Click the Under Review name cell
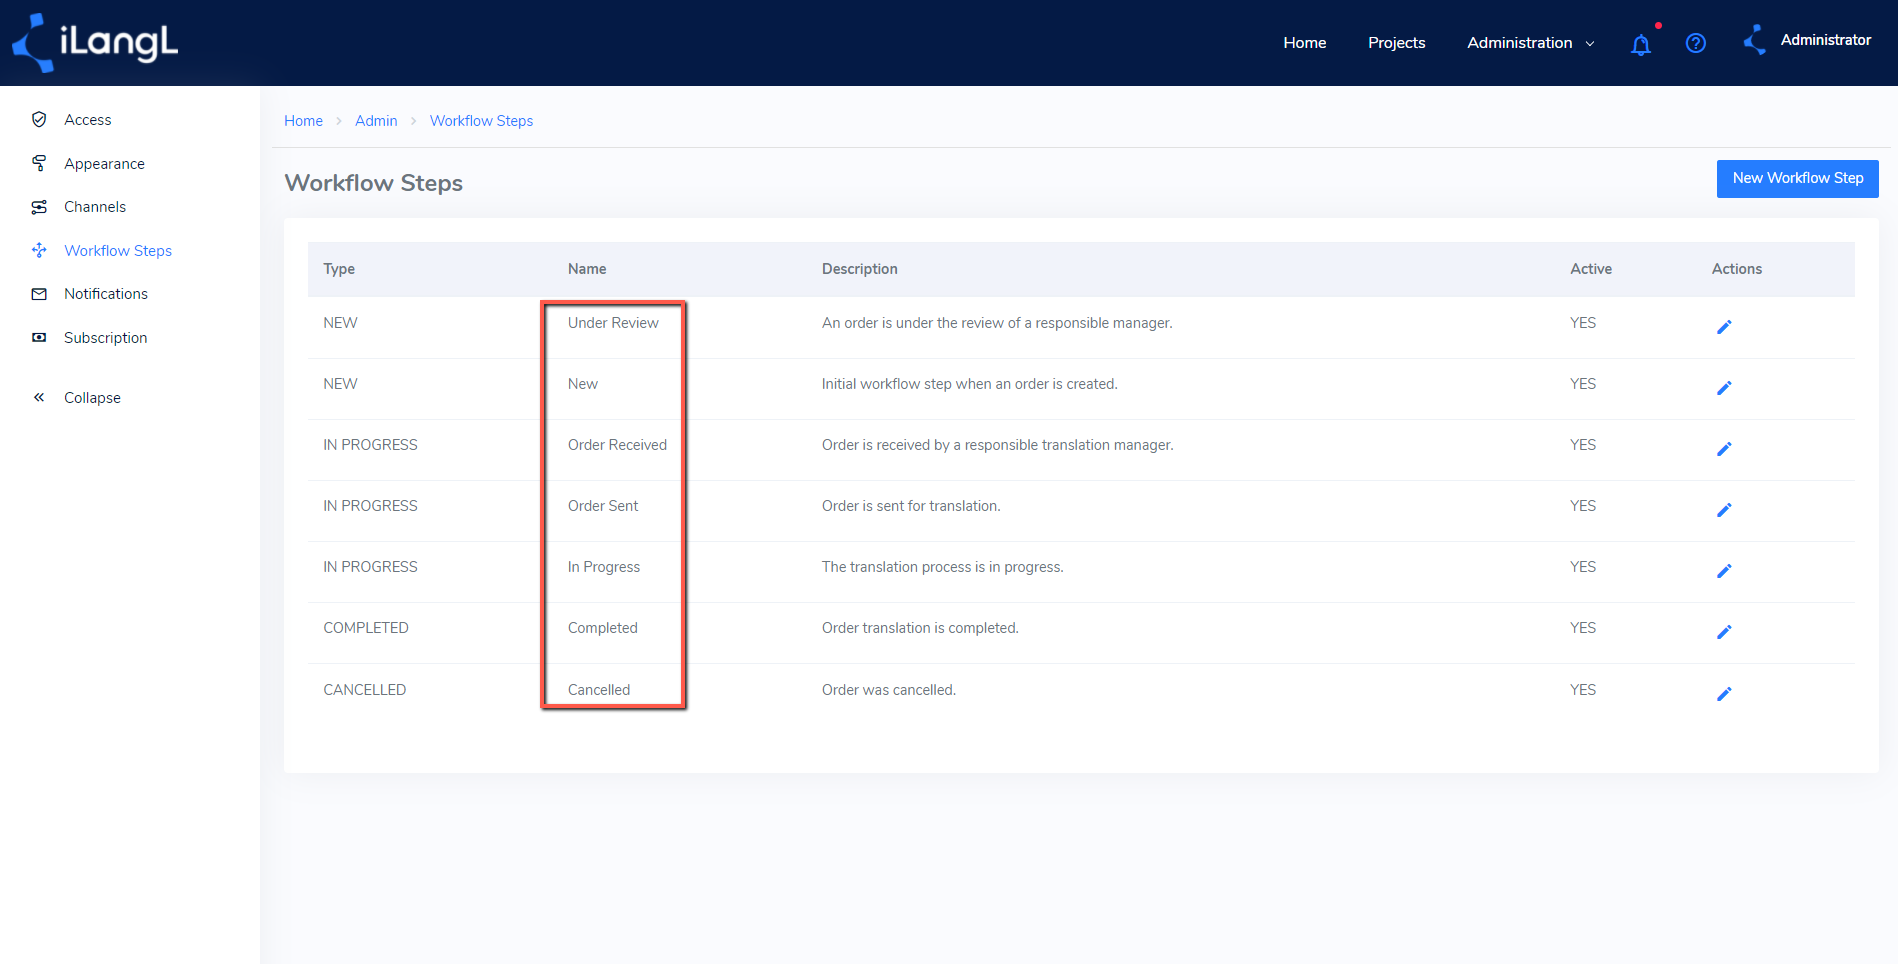The height and width of the screenshot is (964, 1898). click(x=613, y=323)
